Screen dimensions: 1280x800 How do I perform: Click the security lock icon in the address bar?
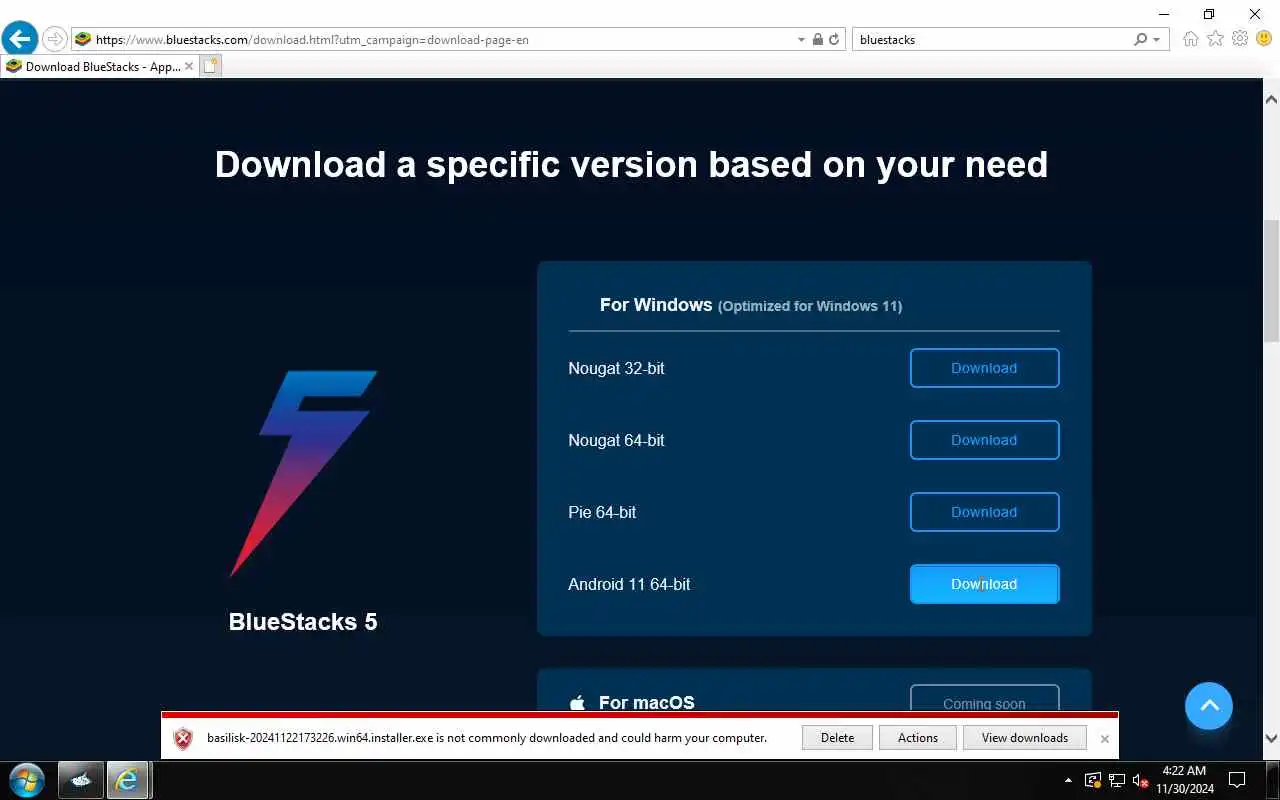pos(817,39)
